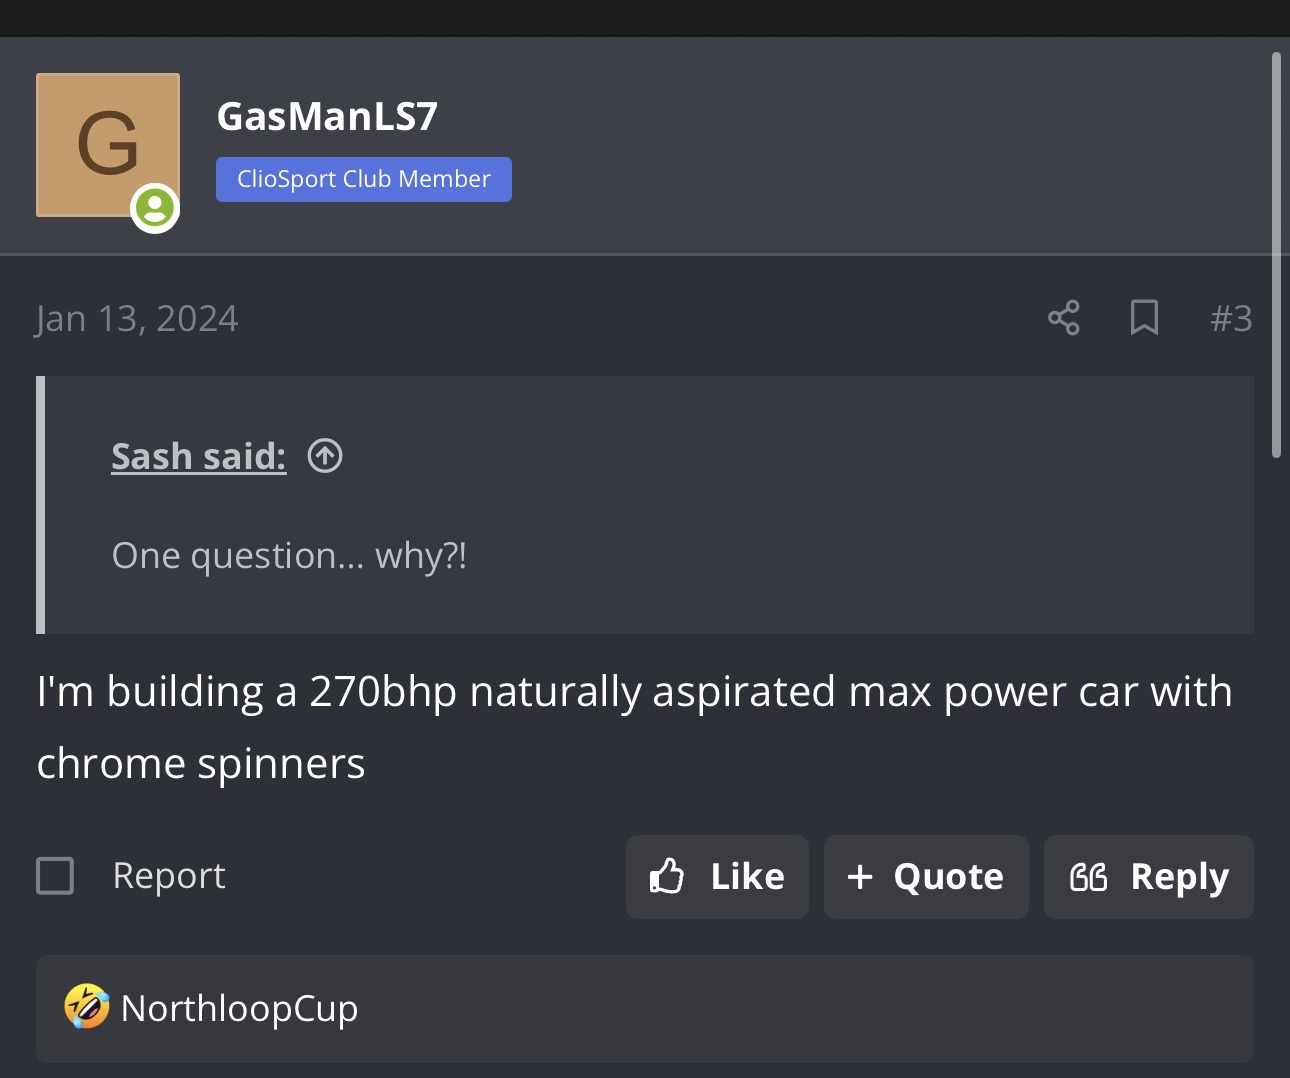Tick the checkbox beside Report
The height and width of the screenshot is (1078, 1290).
click(55, 876)
